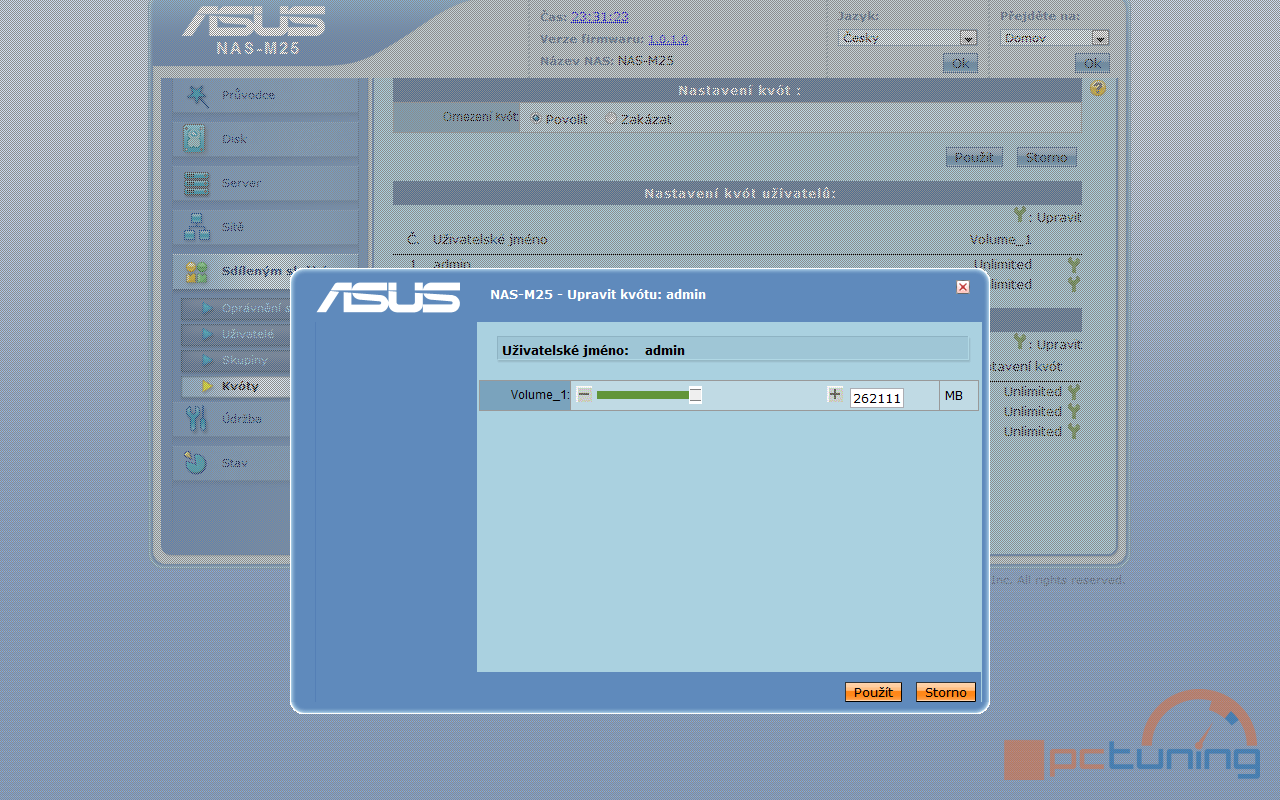Open the help question mark icon

pyautogui.click(x=1097, y=89)
